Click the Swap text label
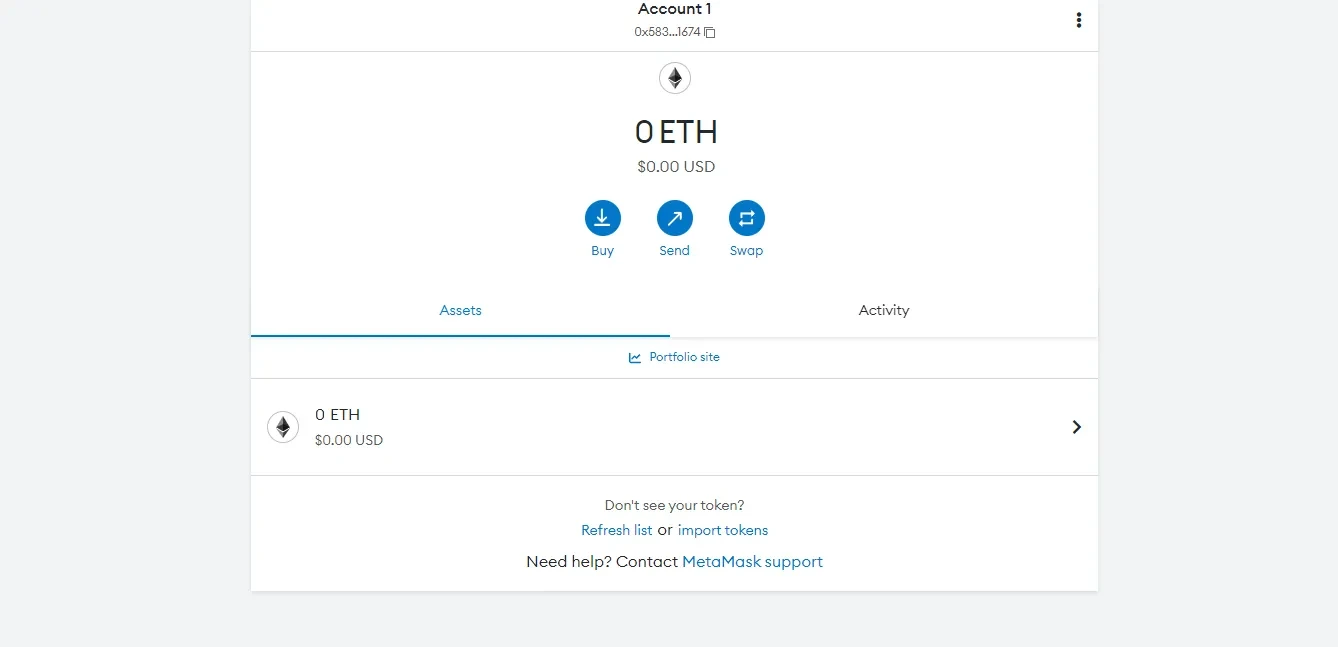The image size is (1338, 647). pos(746,251)
